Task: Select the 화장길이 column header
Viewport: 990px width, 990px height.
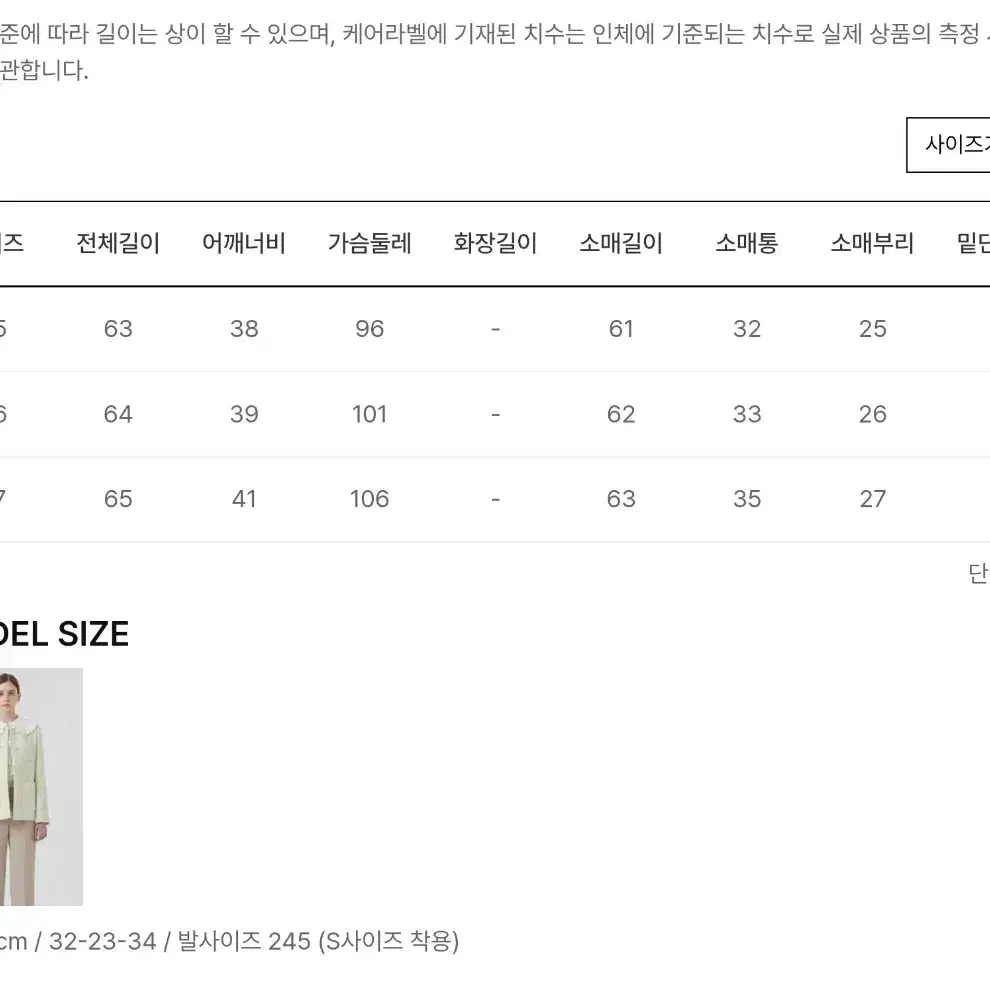Action: tap(495, 243)
